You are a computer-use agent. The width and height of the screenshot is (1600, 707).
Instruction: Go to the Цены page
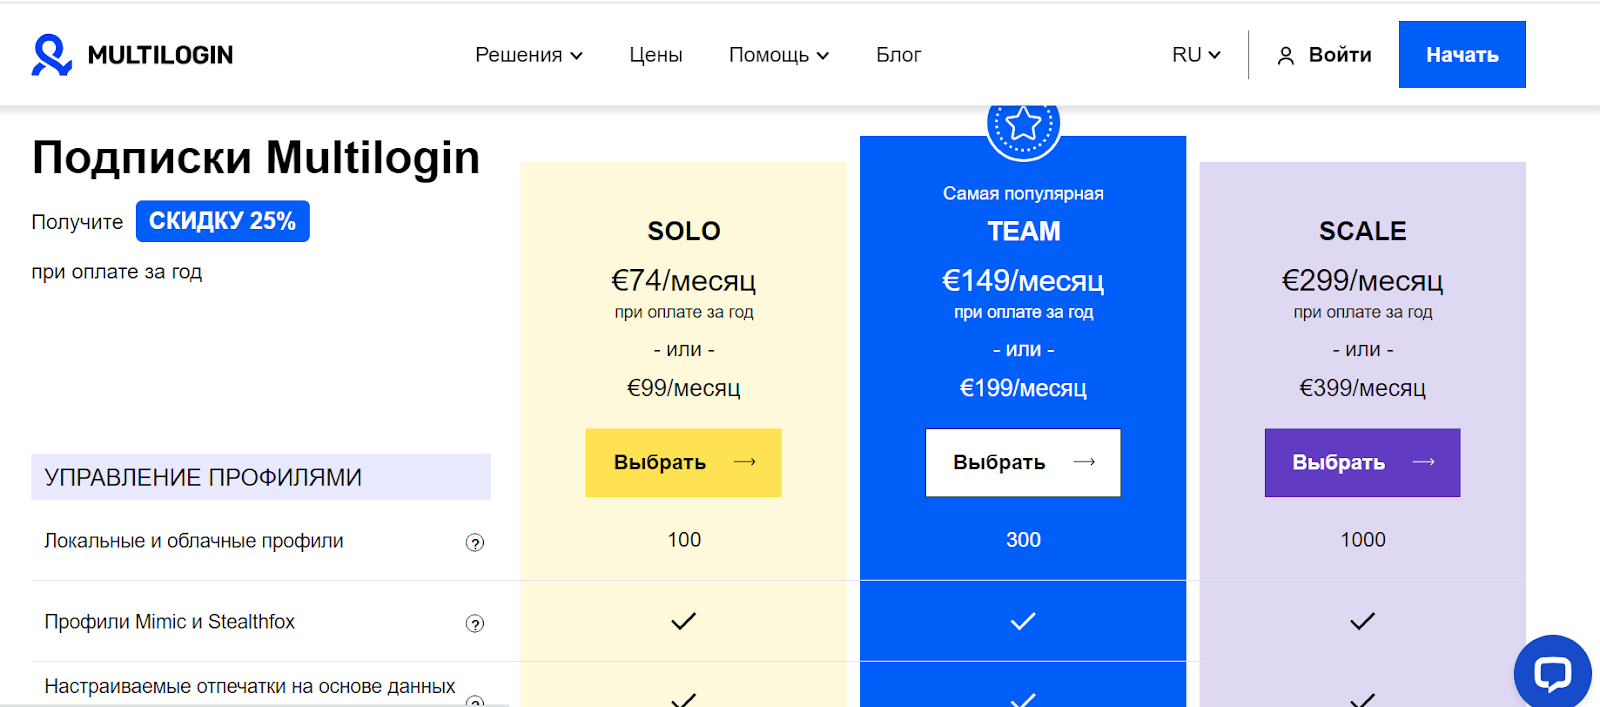click(656, 55)
